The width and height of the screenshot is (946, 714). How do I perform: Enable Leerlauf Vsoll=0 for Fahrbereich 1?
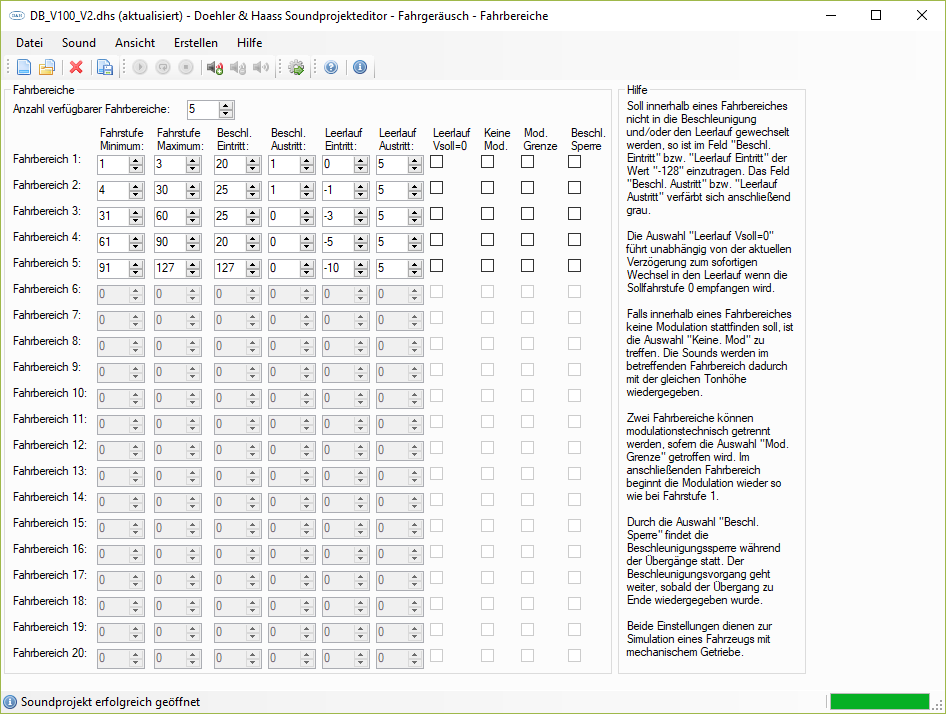(437, 162)
